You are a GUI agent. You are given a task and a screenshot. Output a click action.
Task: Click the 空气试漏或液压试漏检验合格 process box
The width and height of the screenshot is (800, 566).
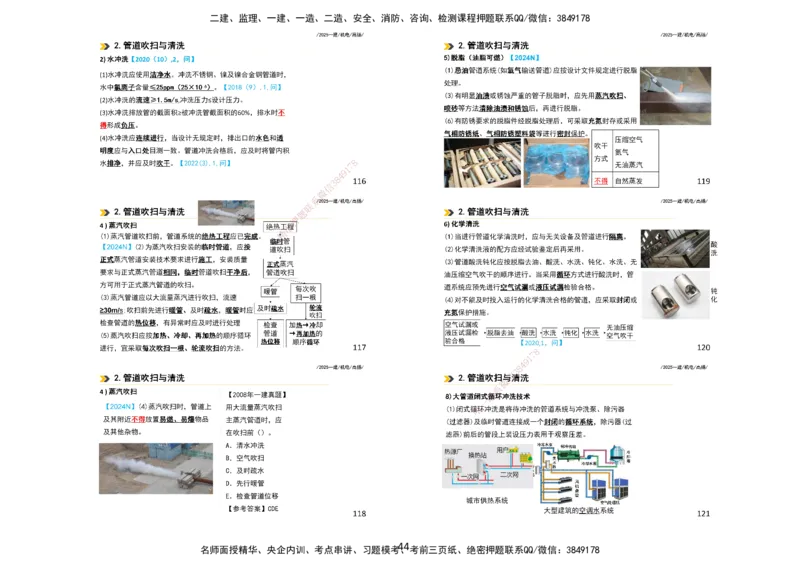462,333
